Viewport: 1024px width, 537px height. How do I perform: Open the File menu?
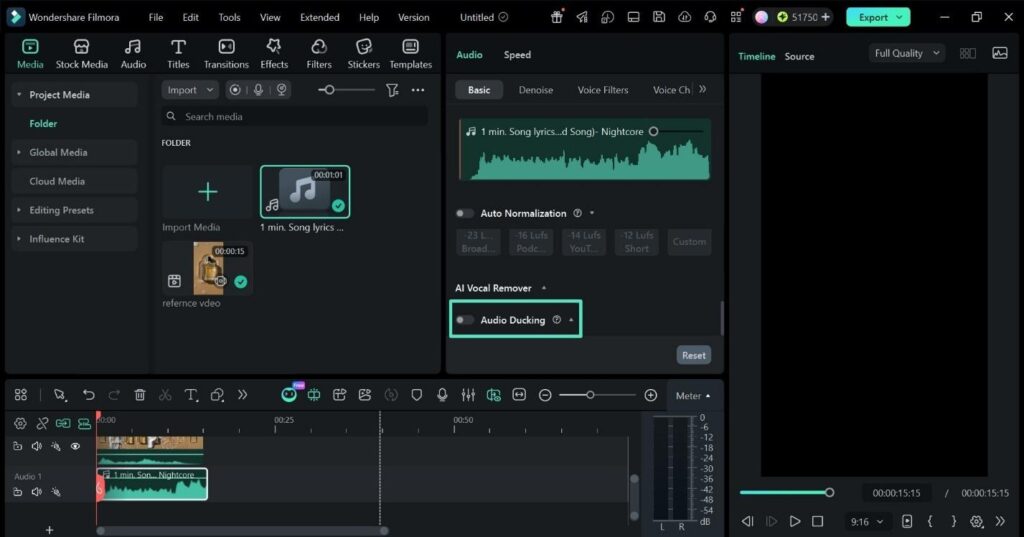pyautogui.click(x=155, y=18)
